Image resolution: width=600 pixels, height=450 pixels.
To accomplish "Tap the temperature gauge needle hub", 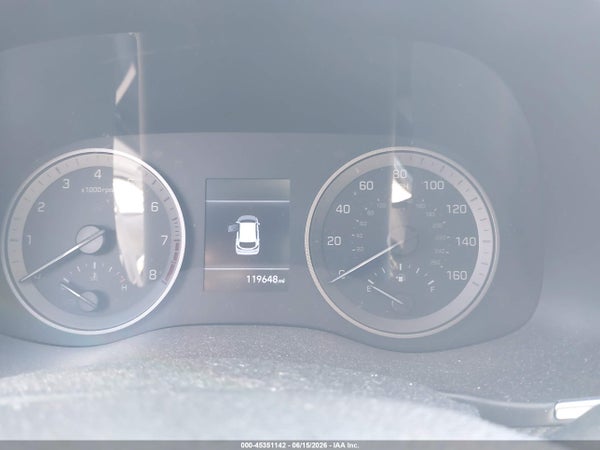I will tap(90, 301).
